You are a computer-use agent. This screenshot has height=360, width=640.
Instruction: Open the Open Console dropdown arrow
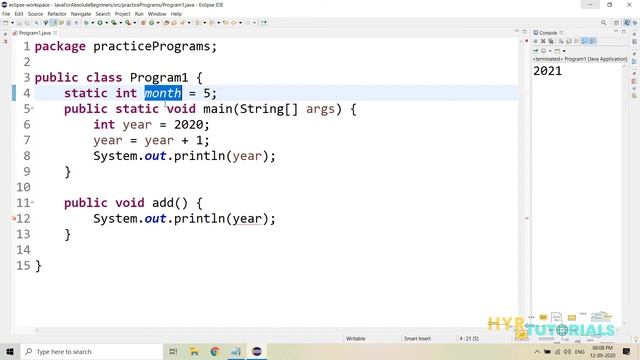[564, 51]
